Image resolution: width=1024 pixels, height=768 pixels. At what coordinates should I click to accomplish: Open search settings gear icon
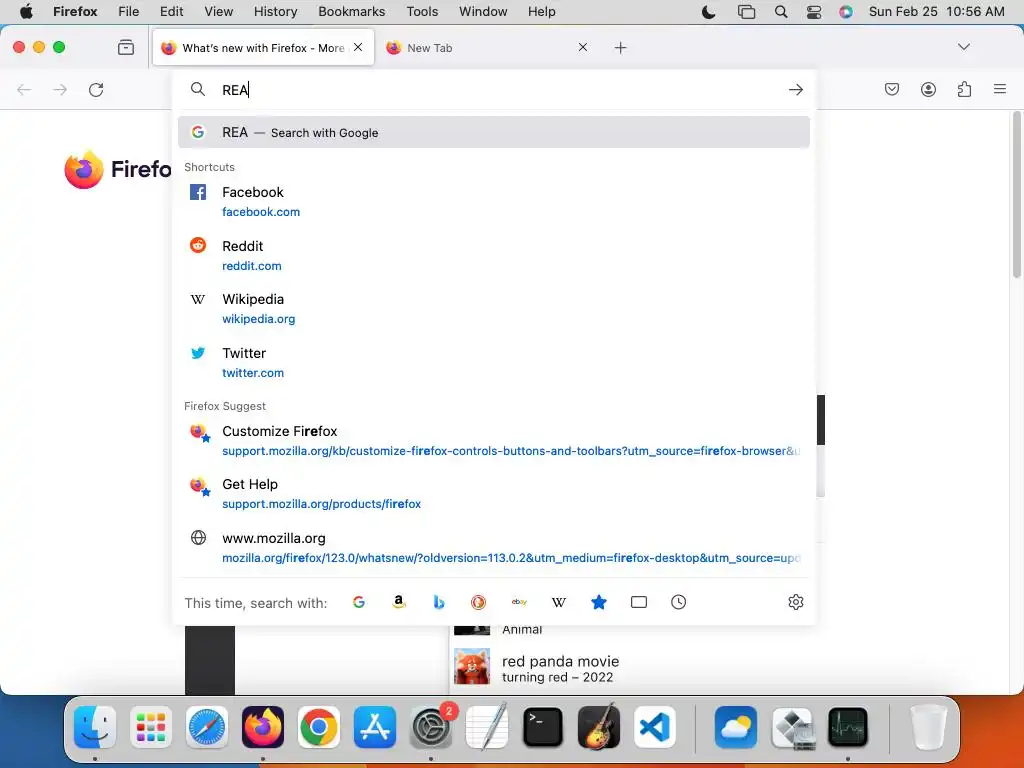pyautogui.click(x=795, y=602)
